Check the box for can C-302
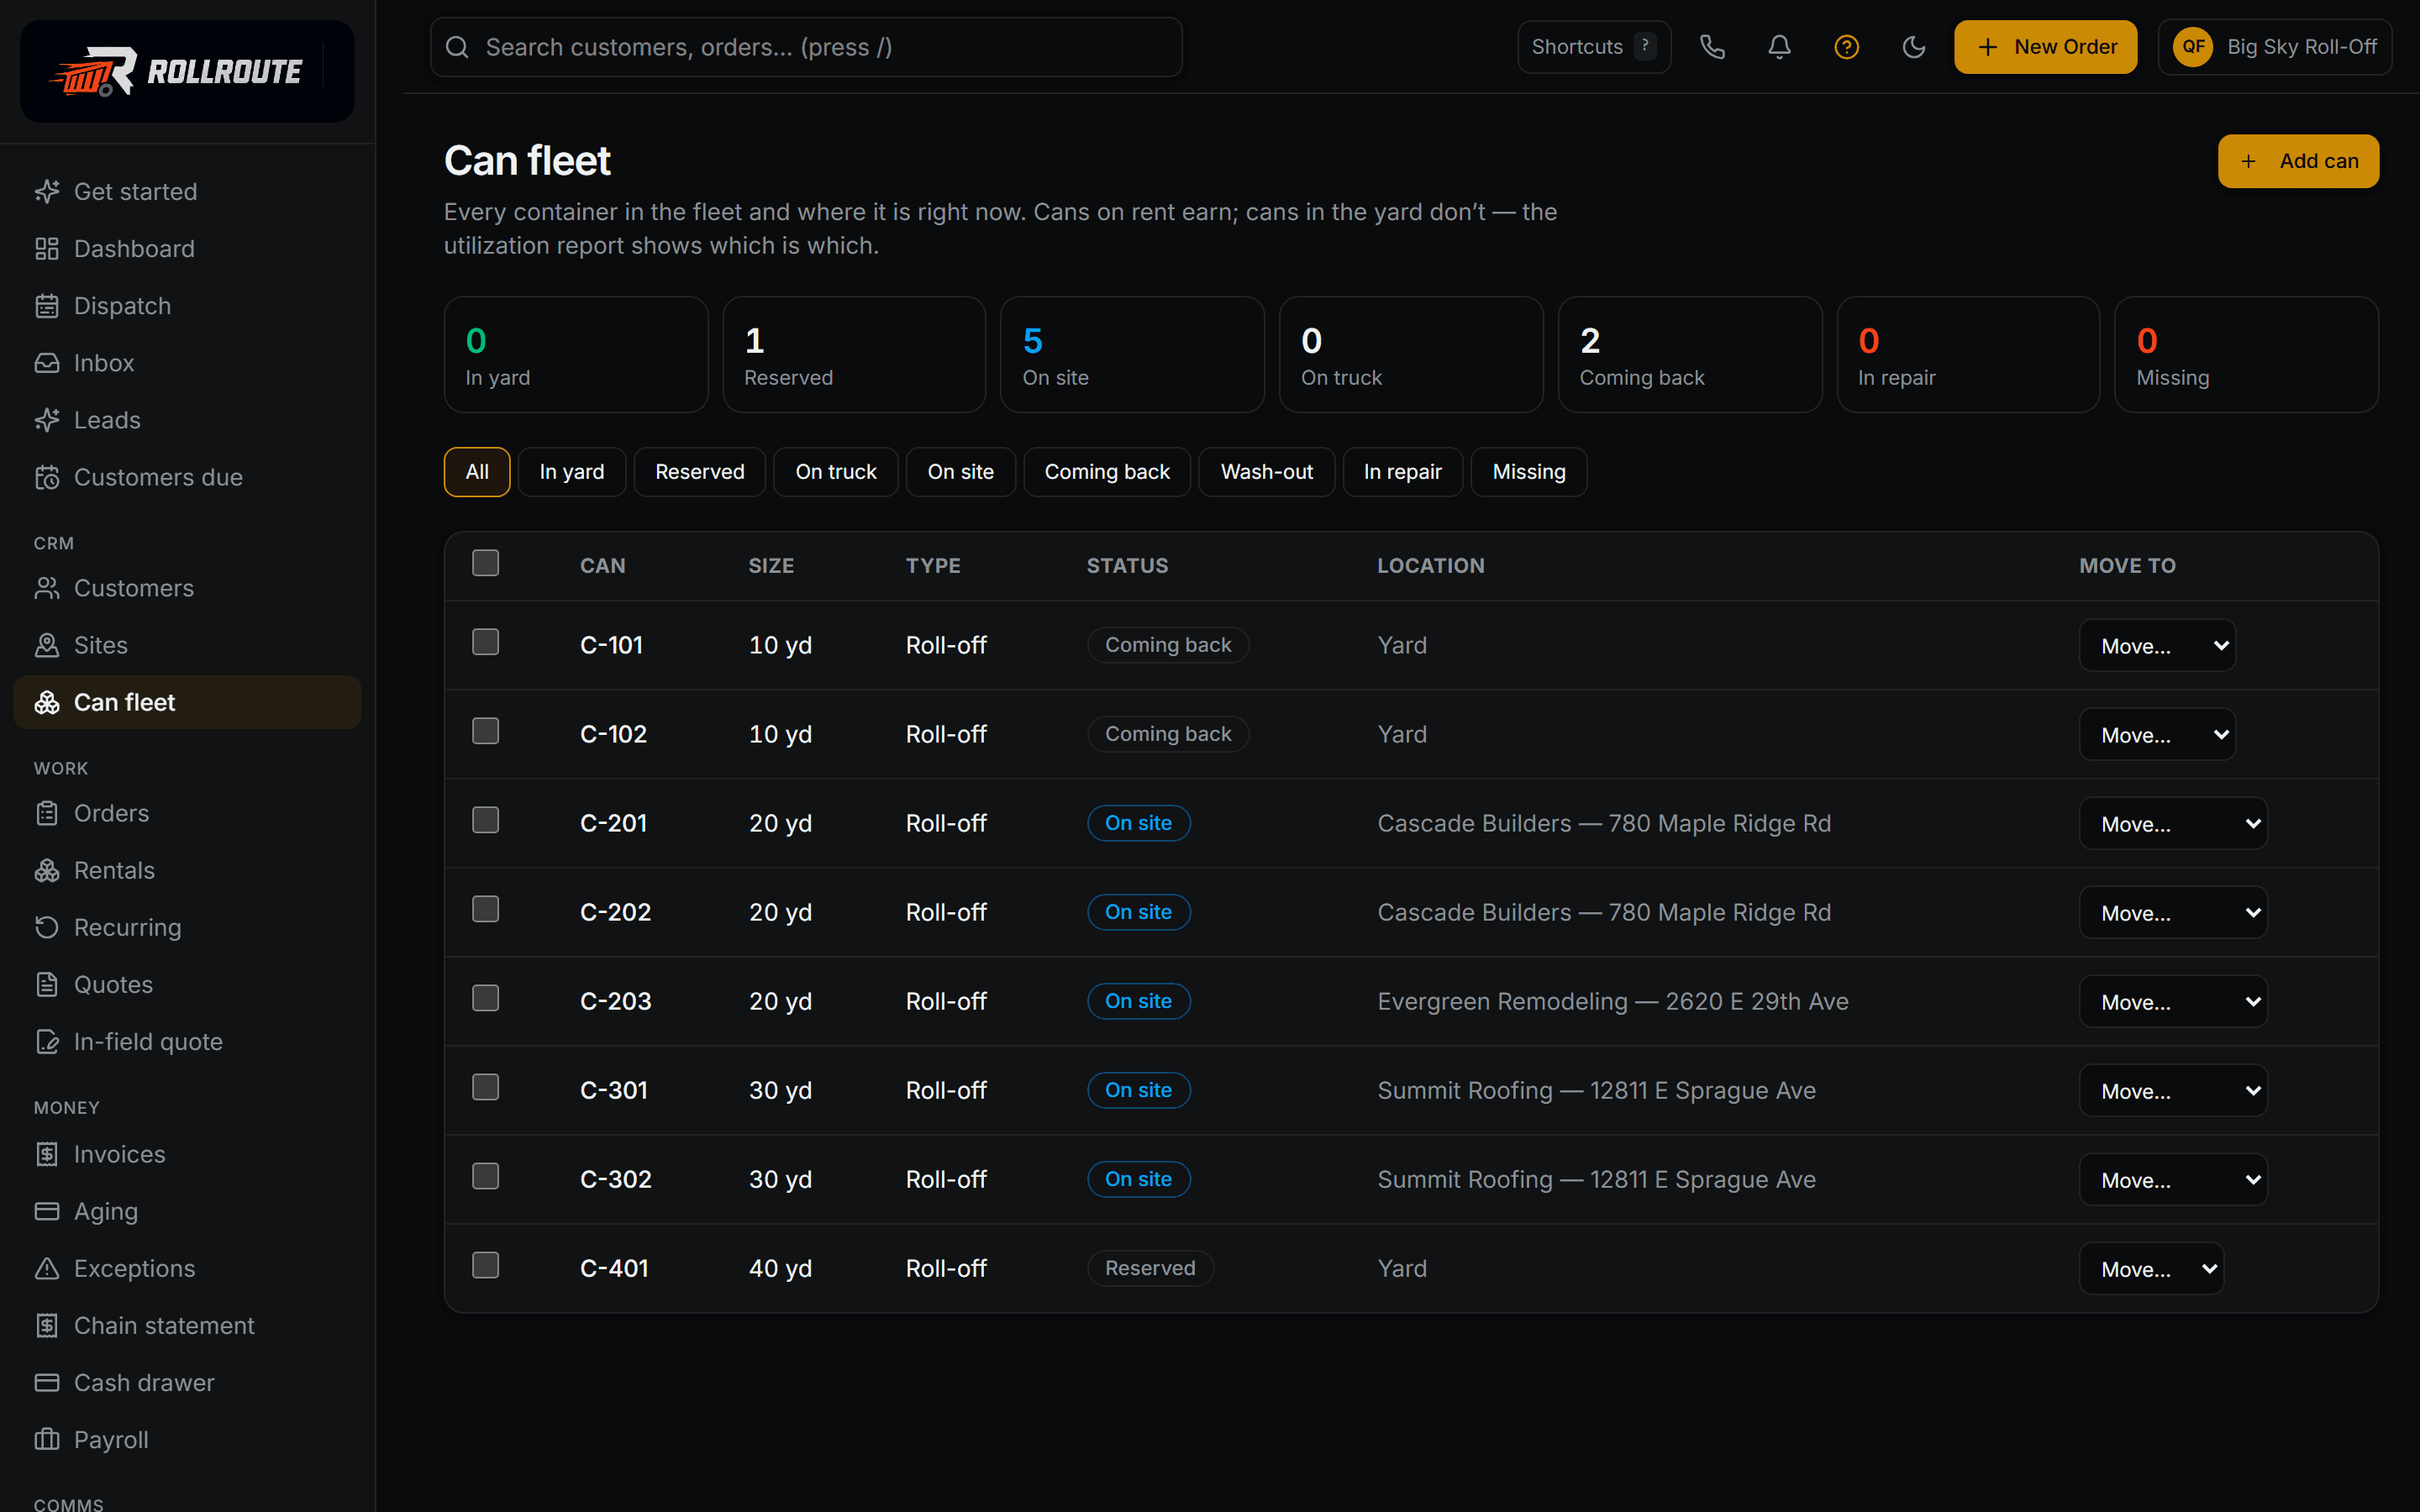The height and width of the screenshot is (1512, 2420). coord(485,1176)
